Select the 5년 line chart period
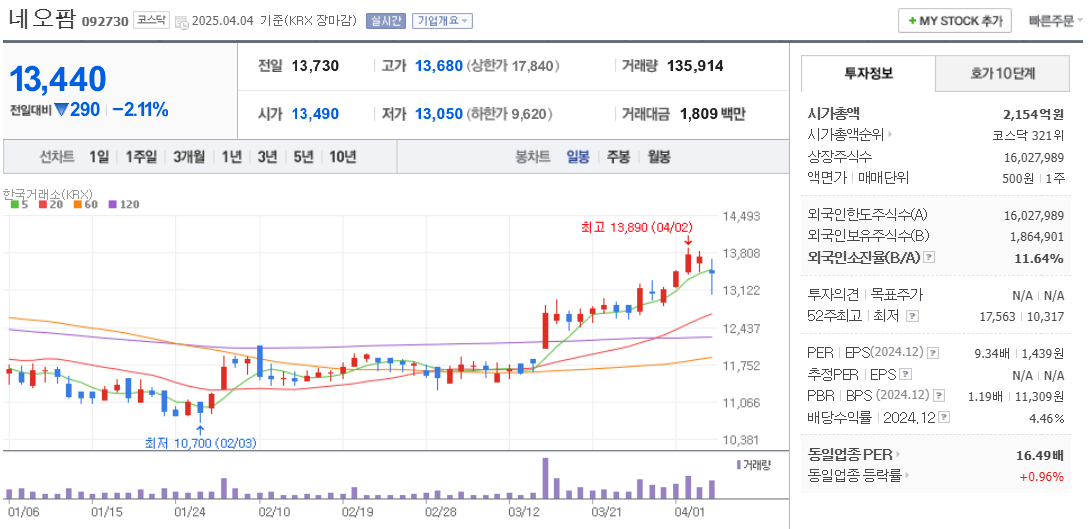This screenshot has height=529, width=1090. point(303,156)
